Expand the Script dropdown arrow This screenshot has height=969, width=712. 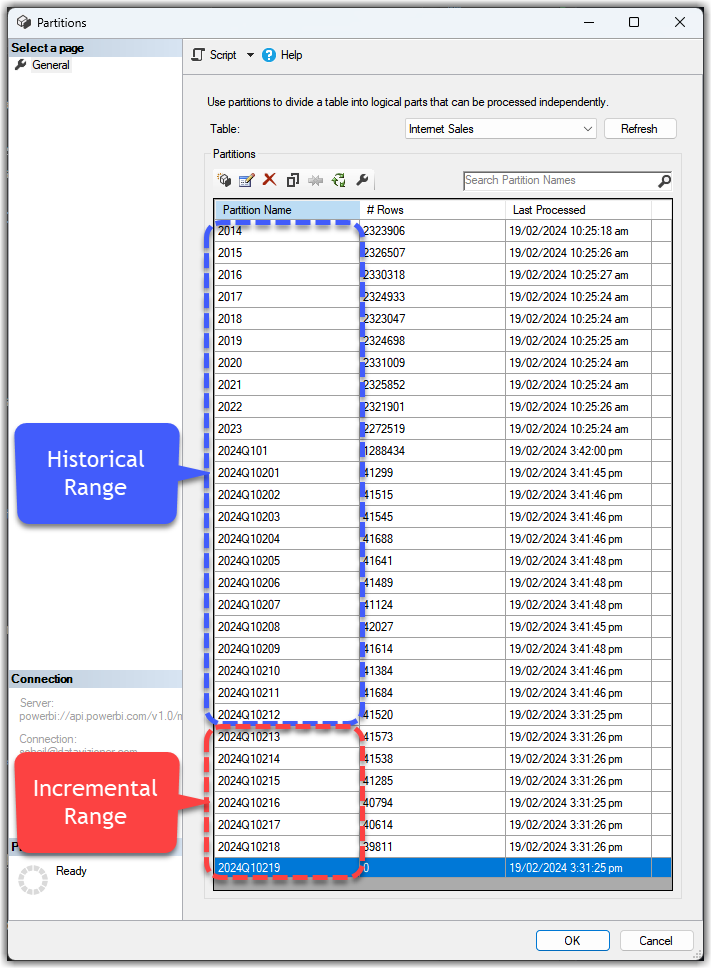pyautogui.click(x=250, y=55)
